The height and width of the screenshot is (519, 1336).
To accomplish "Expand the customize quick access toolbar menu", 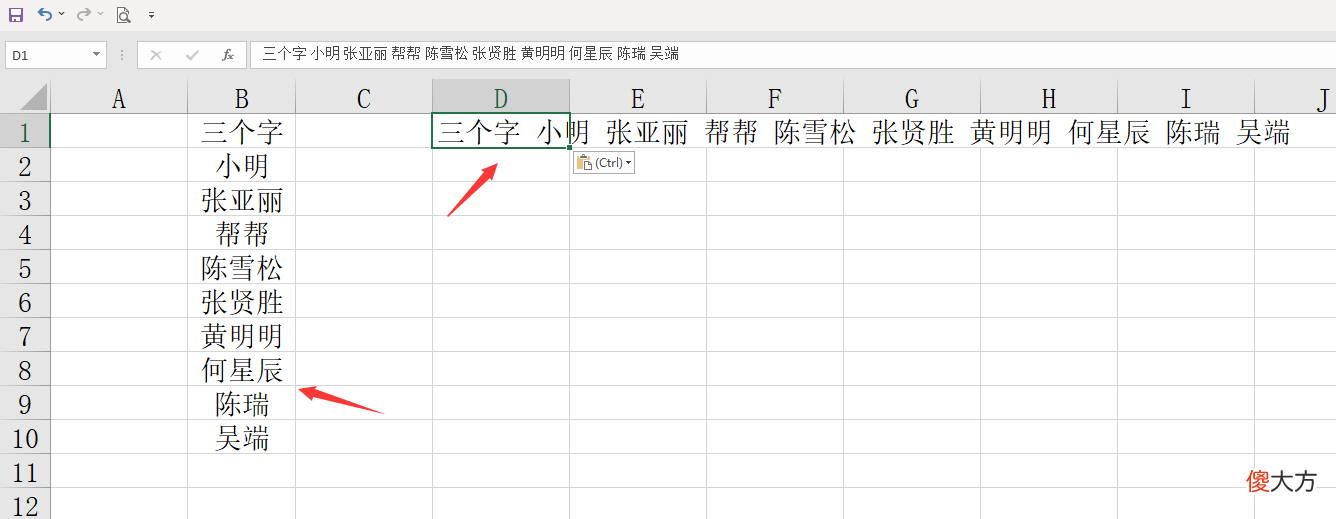I will coord(151,15).
